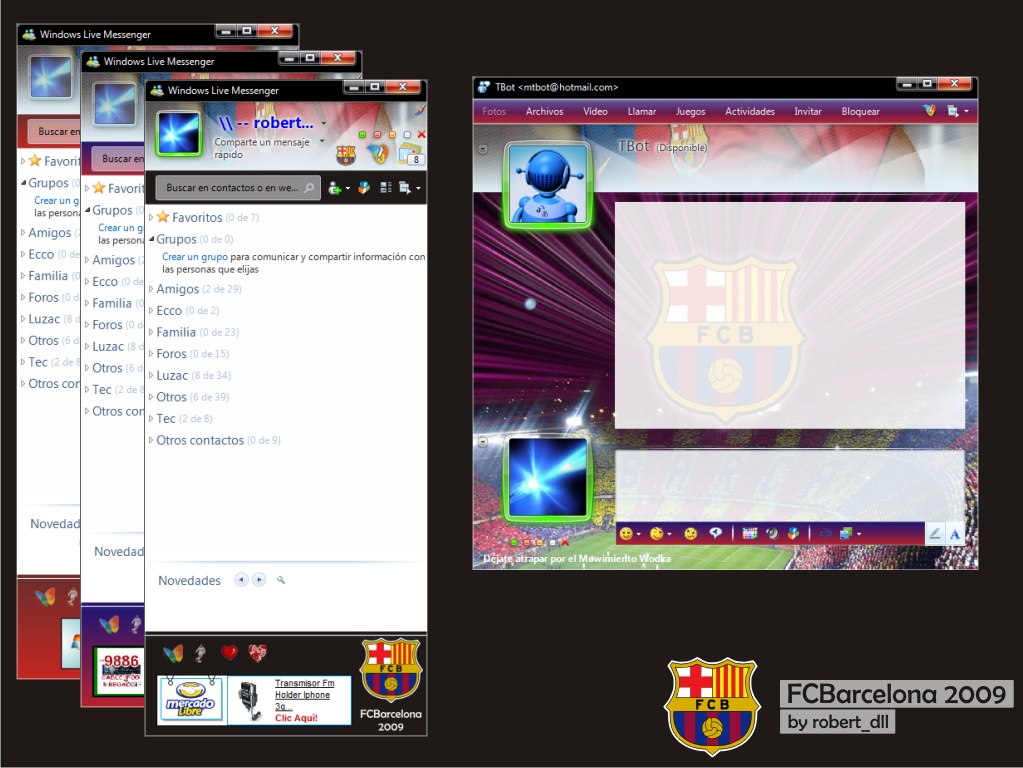Open the background picture icon in chat toolbar
The height and width of the screenshot is (768, 1023).
[846, 533]
